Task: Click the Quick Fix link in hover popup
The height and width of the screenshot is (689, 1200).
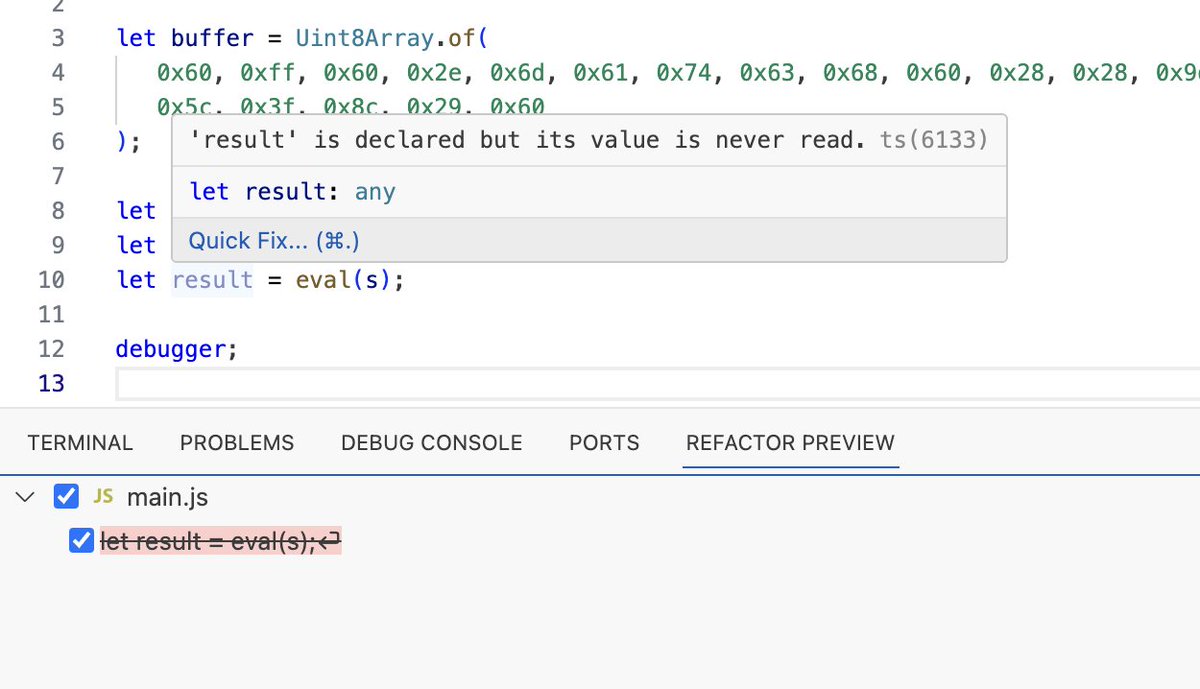Action: point(274,241)
